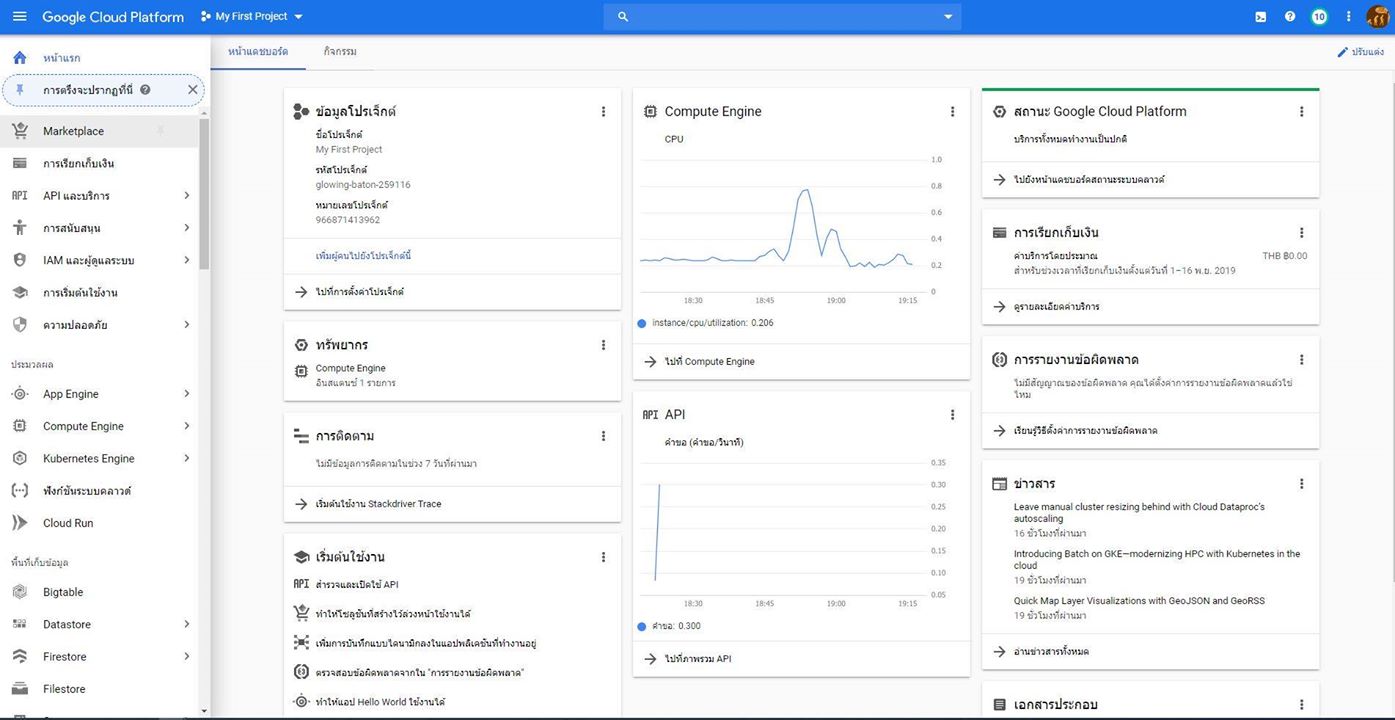Click the help icon in pinning hint
This screenshot has width=1395, height=720.
(x=145, y=90)
